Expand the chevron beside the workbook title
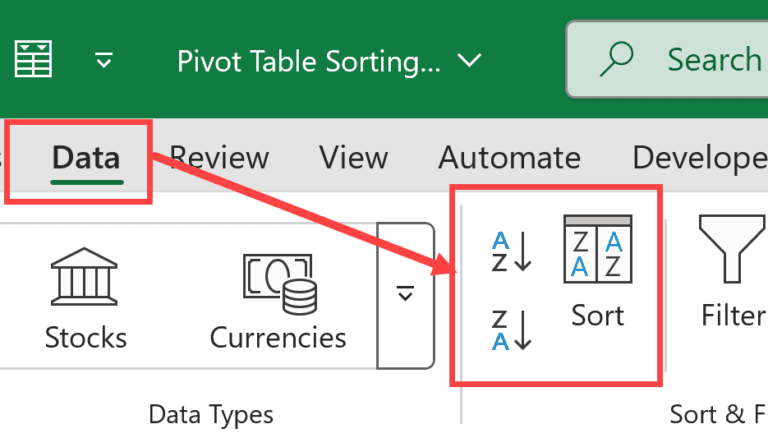This screenshot has height=438, width=768. [x=469, y=61]
